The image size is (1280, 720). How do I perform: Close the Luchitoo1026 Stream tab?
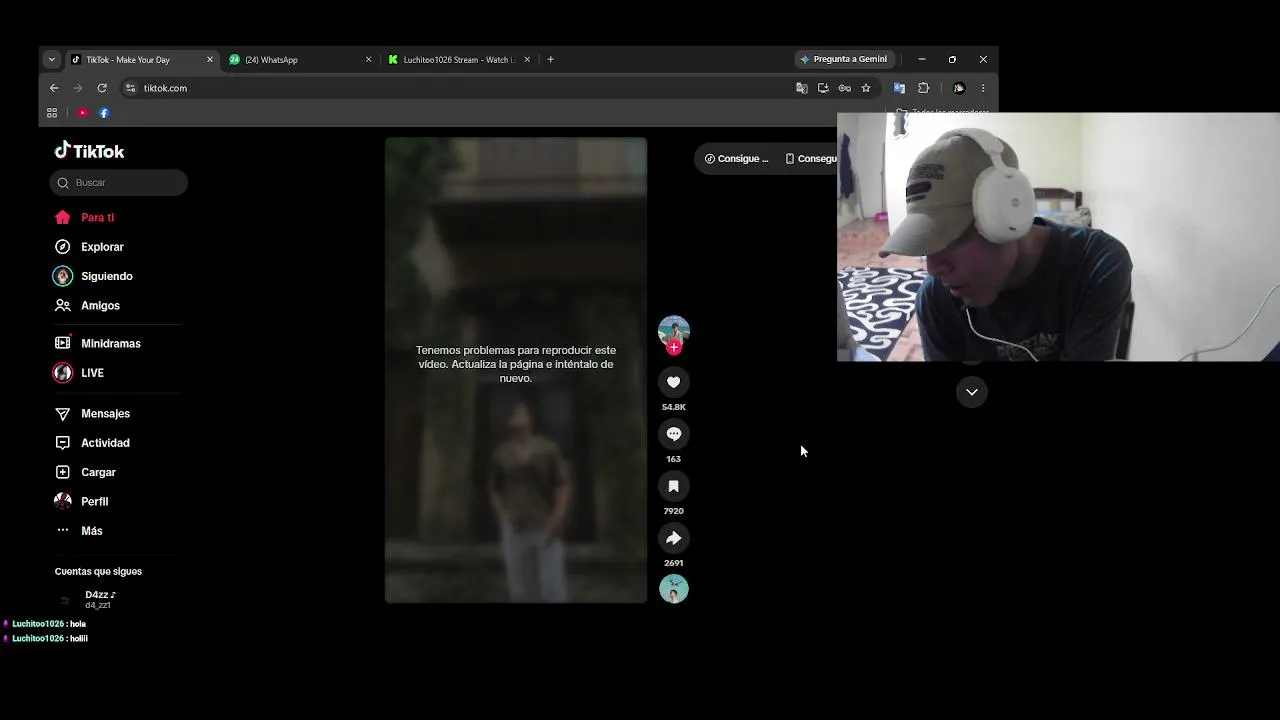(527, 60)
